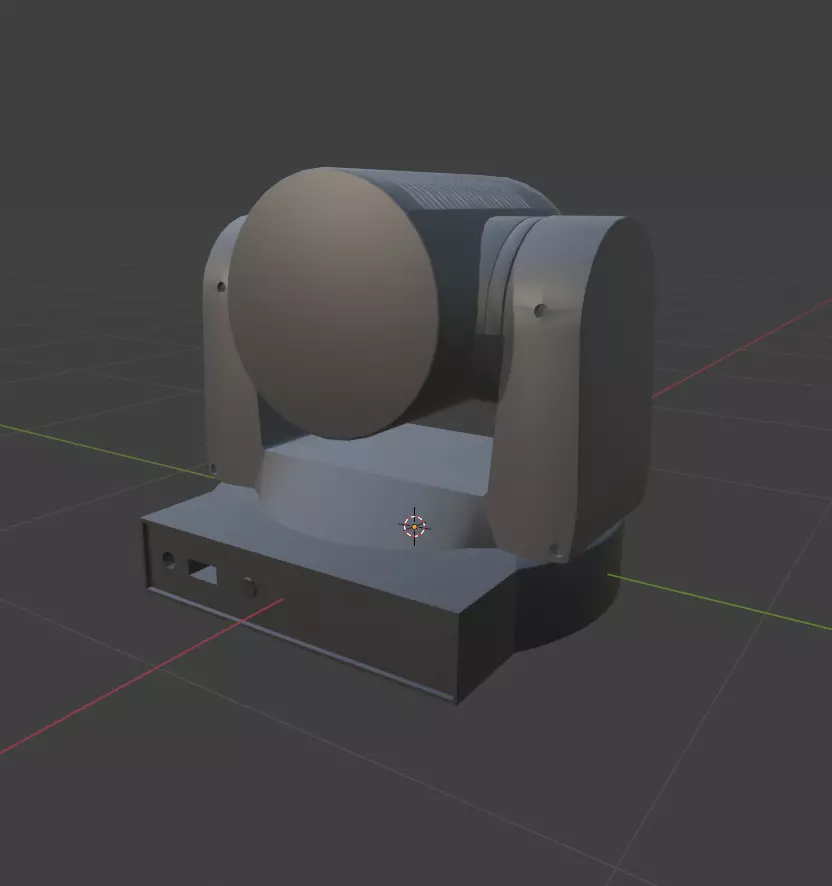Click the 3D cursor crosshair marker
The image size is (832, 886).
pos(414,527)
